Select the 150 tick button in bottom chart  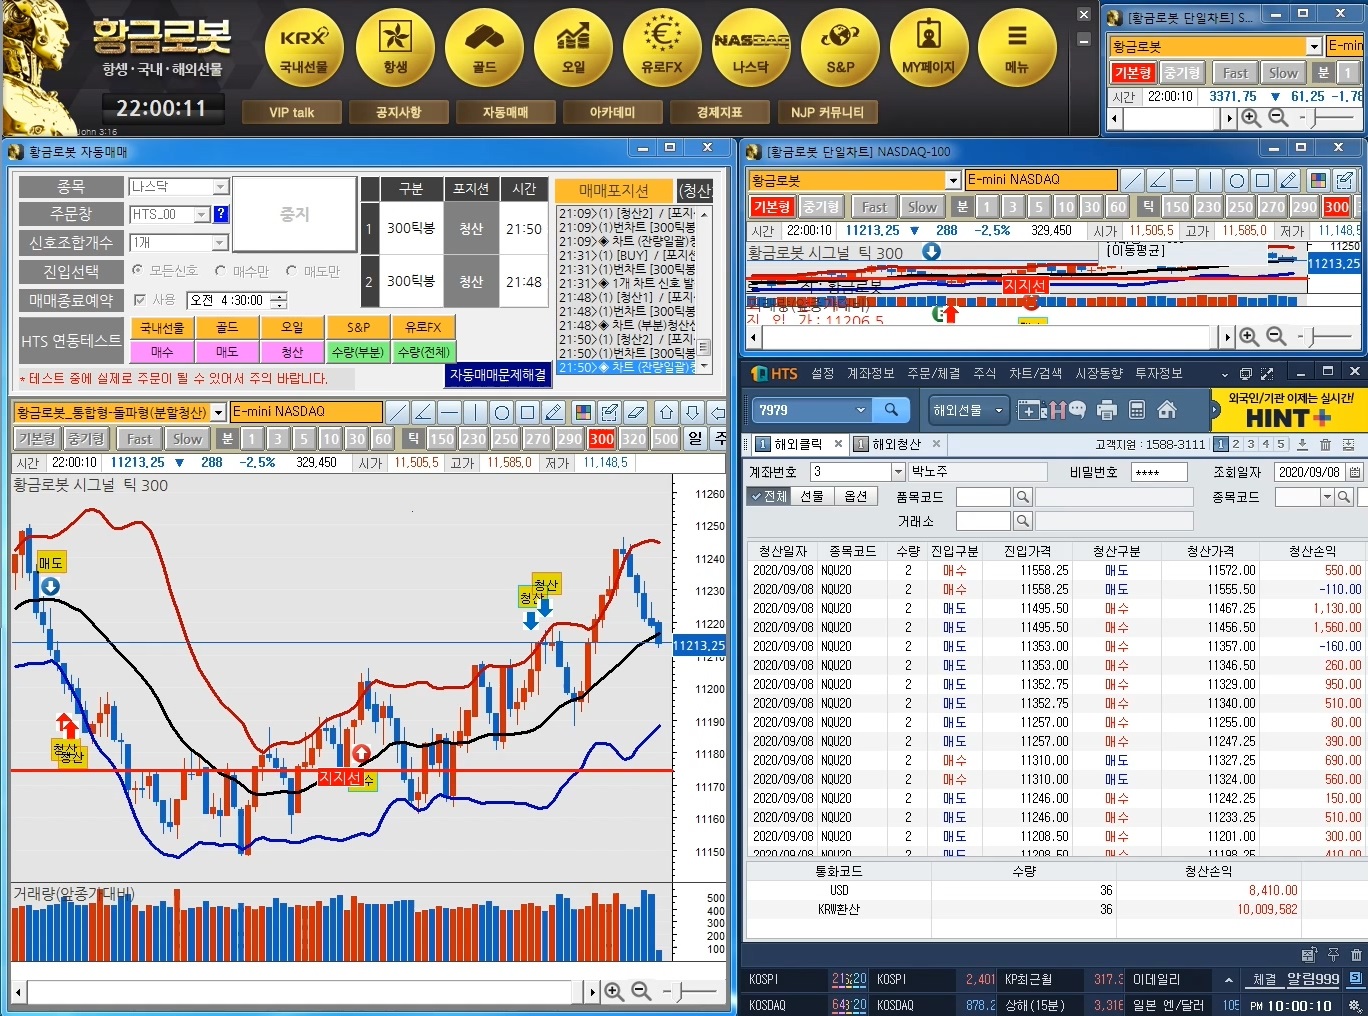click(x=442, y=439)
